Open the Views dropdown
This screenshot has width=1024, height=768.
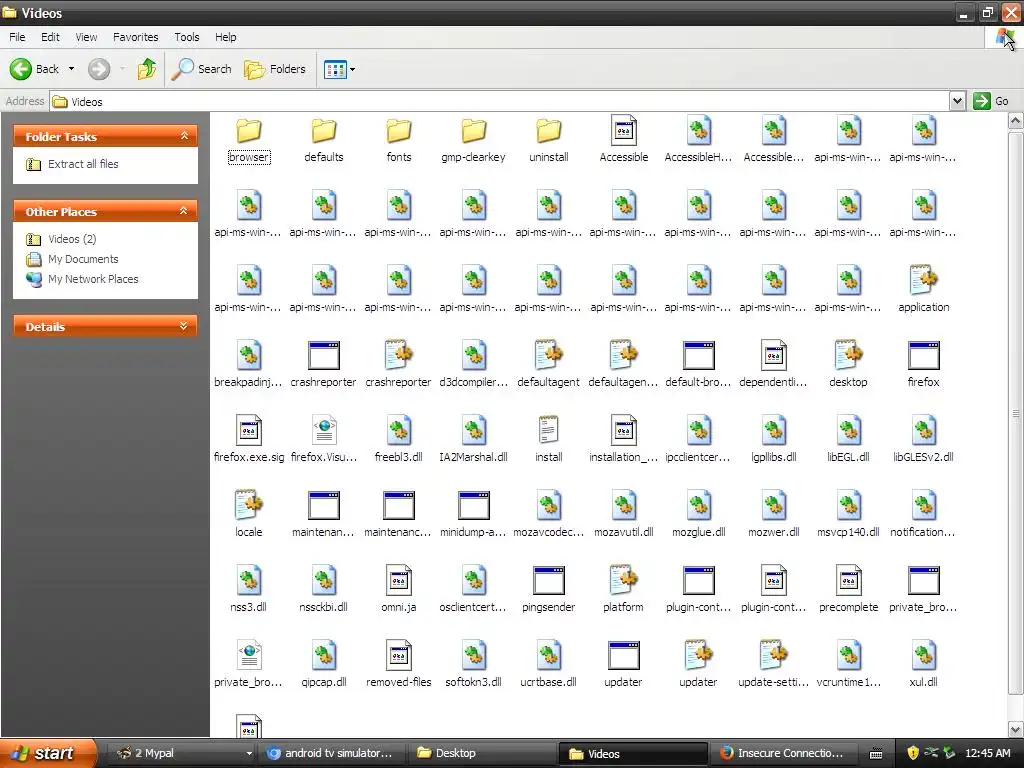340,69
